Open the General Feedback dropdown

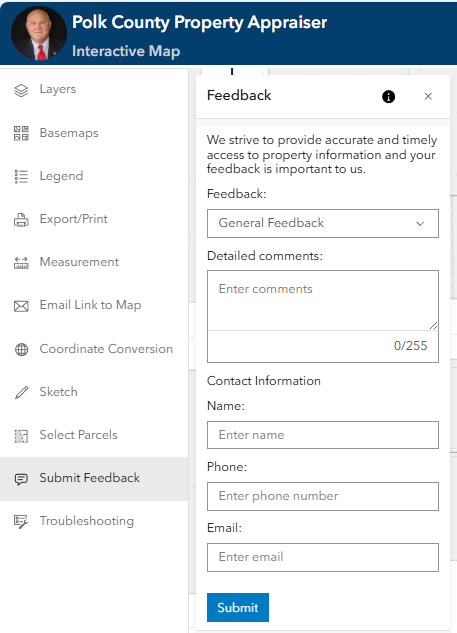[323, 223]
